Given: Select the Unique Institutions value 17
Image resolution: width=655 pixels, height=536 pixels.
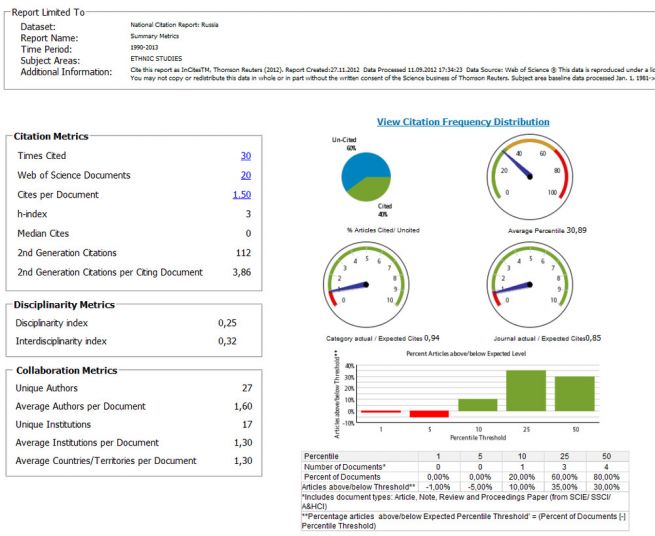Looking at the screenshot, I should click(x=247, y=424).
